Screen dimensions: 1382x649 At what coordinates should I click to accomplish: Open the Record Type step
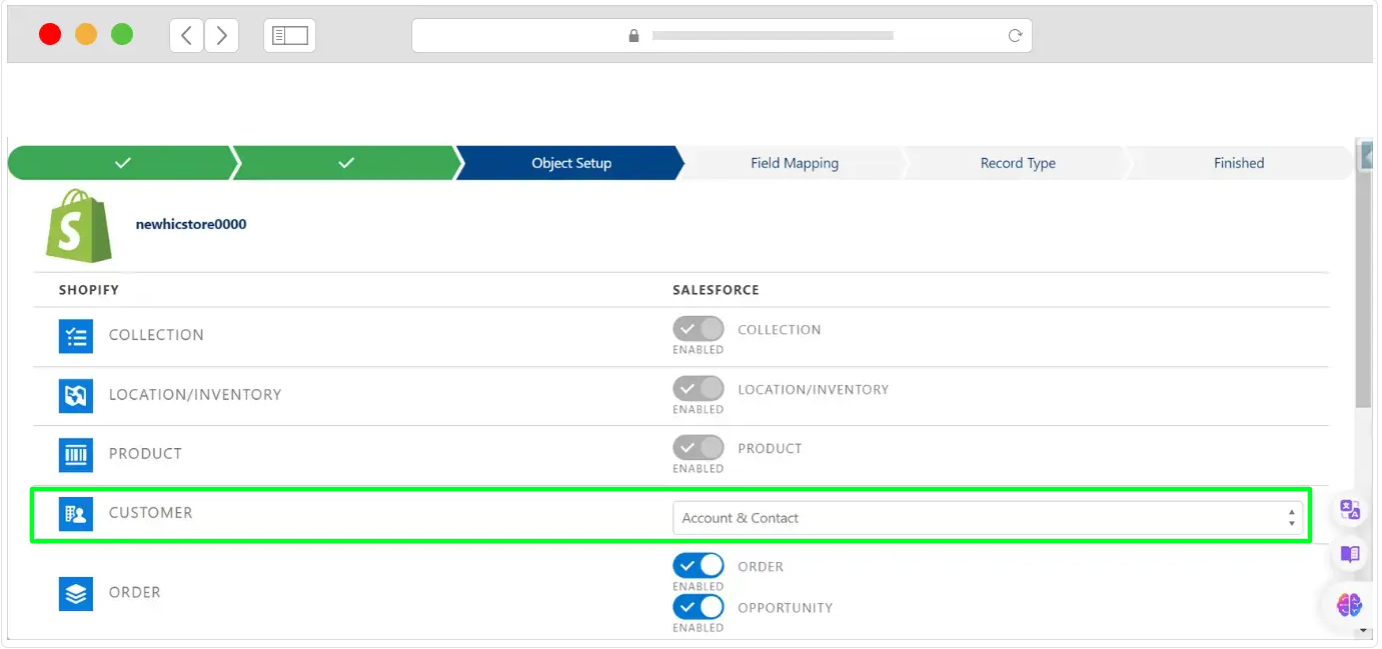click(x=1018, y=163)
